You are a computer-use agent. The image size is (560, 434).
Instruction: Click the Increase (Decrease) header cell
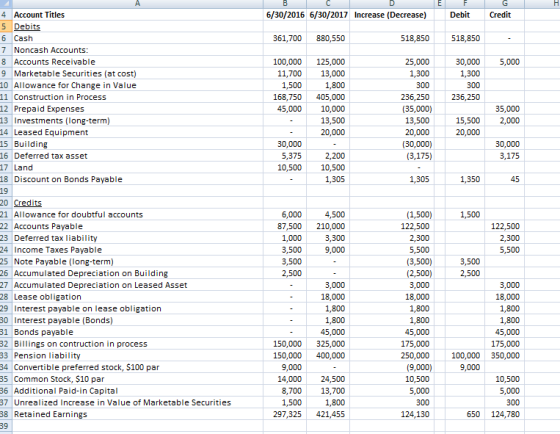391,15
